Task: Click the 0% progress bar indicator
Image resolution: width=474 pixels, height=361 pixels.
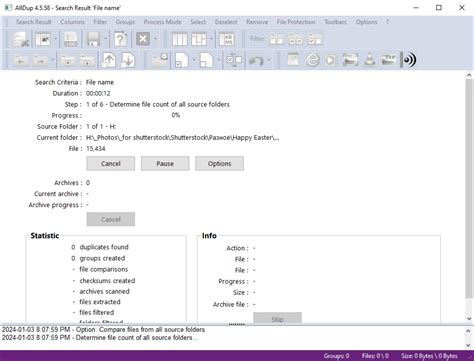Action: [176, 115]
